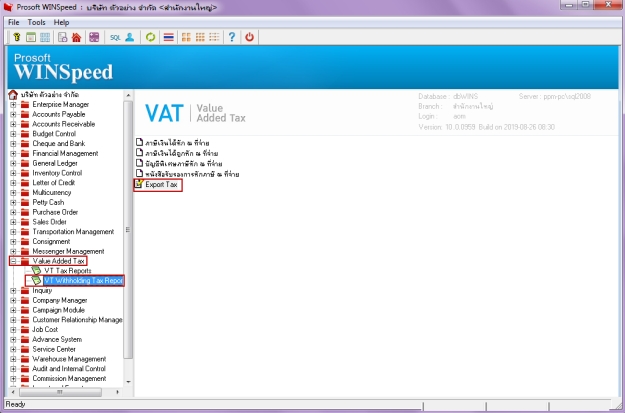Image resolution: width=625 pixels, height=413 pixels.
Task: Select Service Center tree item
Action: pyautogui.click(x=54, y=349)
